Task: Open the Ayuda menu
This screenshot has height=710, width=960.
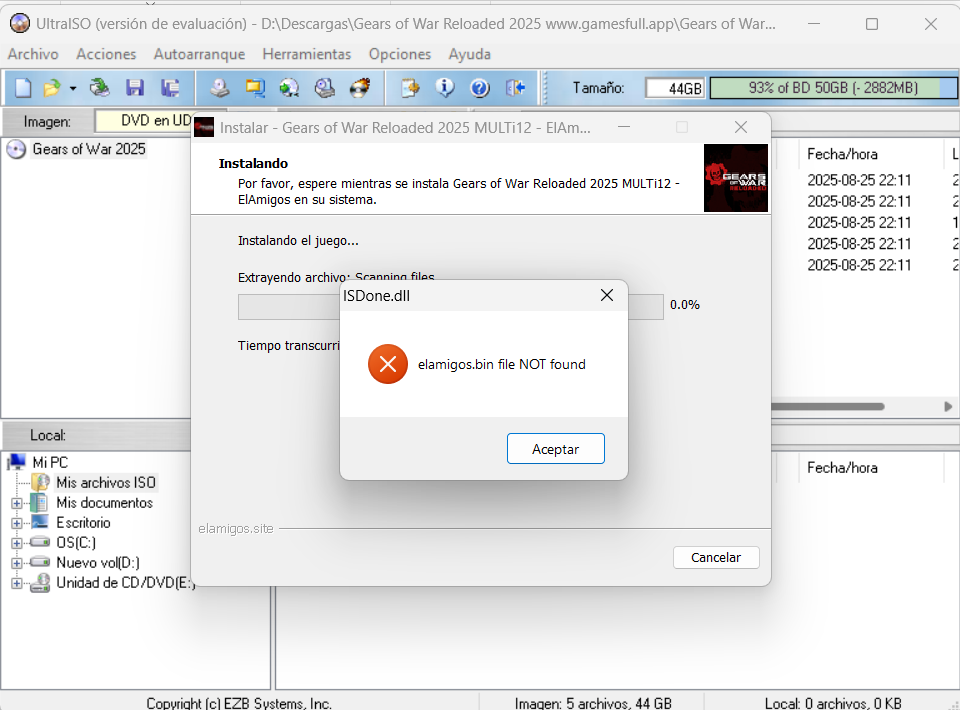Action: pos(470,54)
